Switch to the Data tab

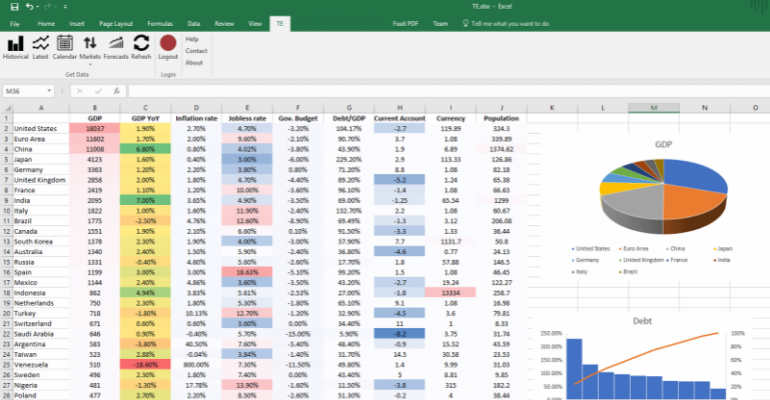click(x=193, y=24)
